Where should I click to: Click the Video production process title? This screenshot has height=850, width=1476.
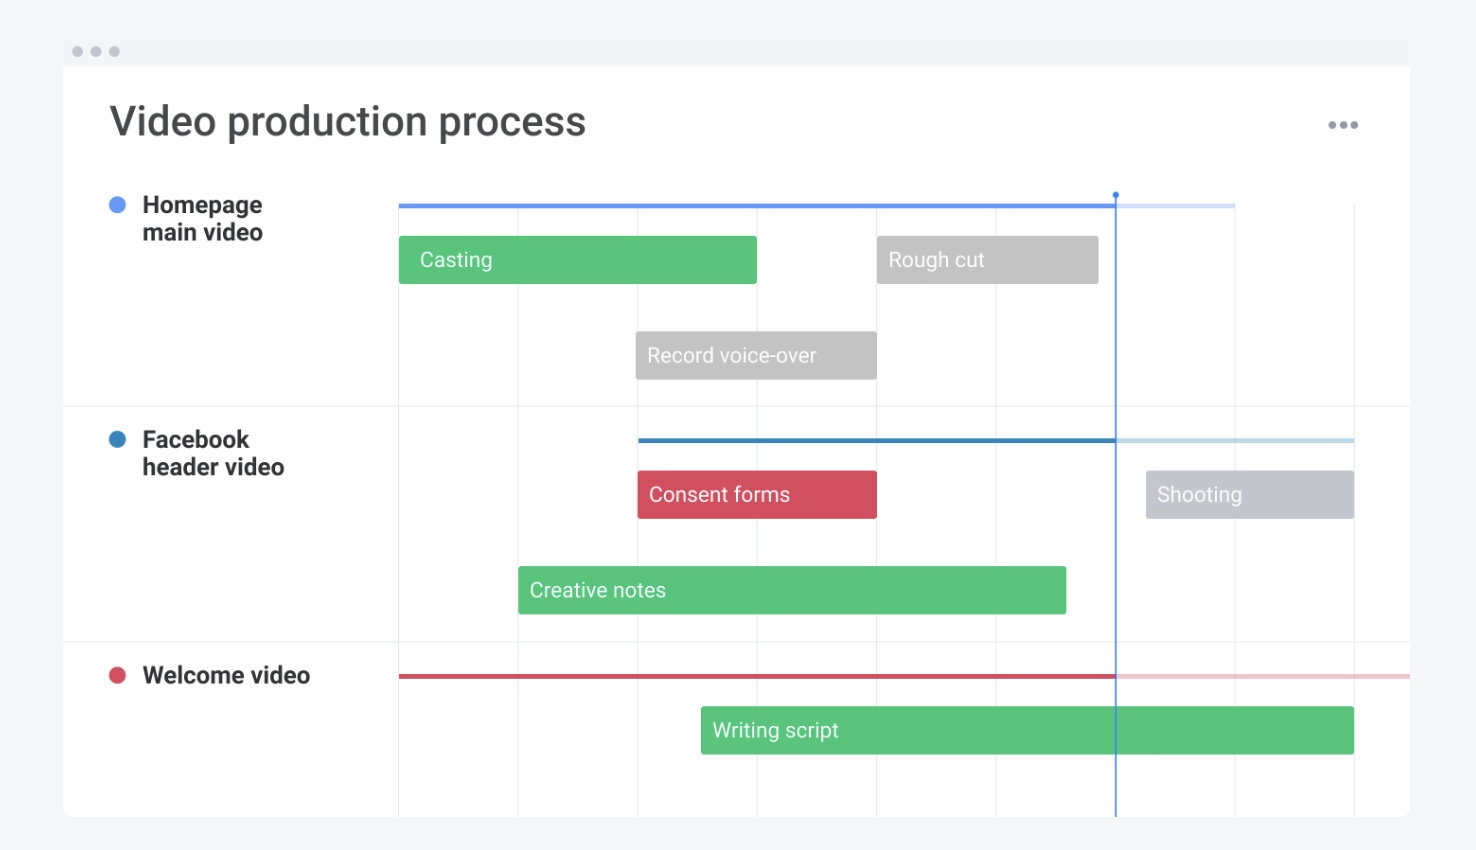347,122
